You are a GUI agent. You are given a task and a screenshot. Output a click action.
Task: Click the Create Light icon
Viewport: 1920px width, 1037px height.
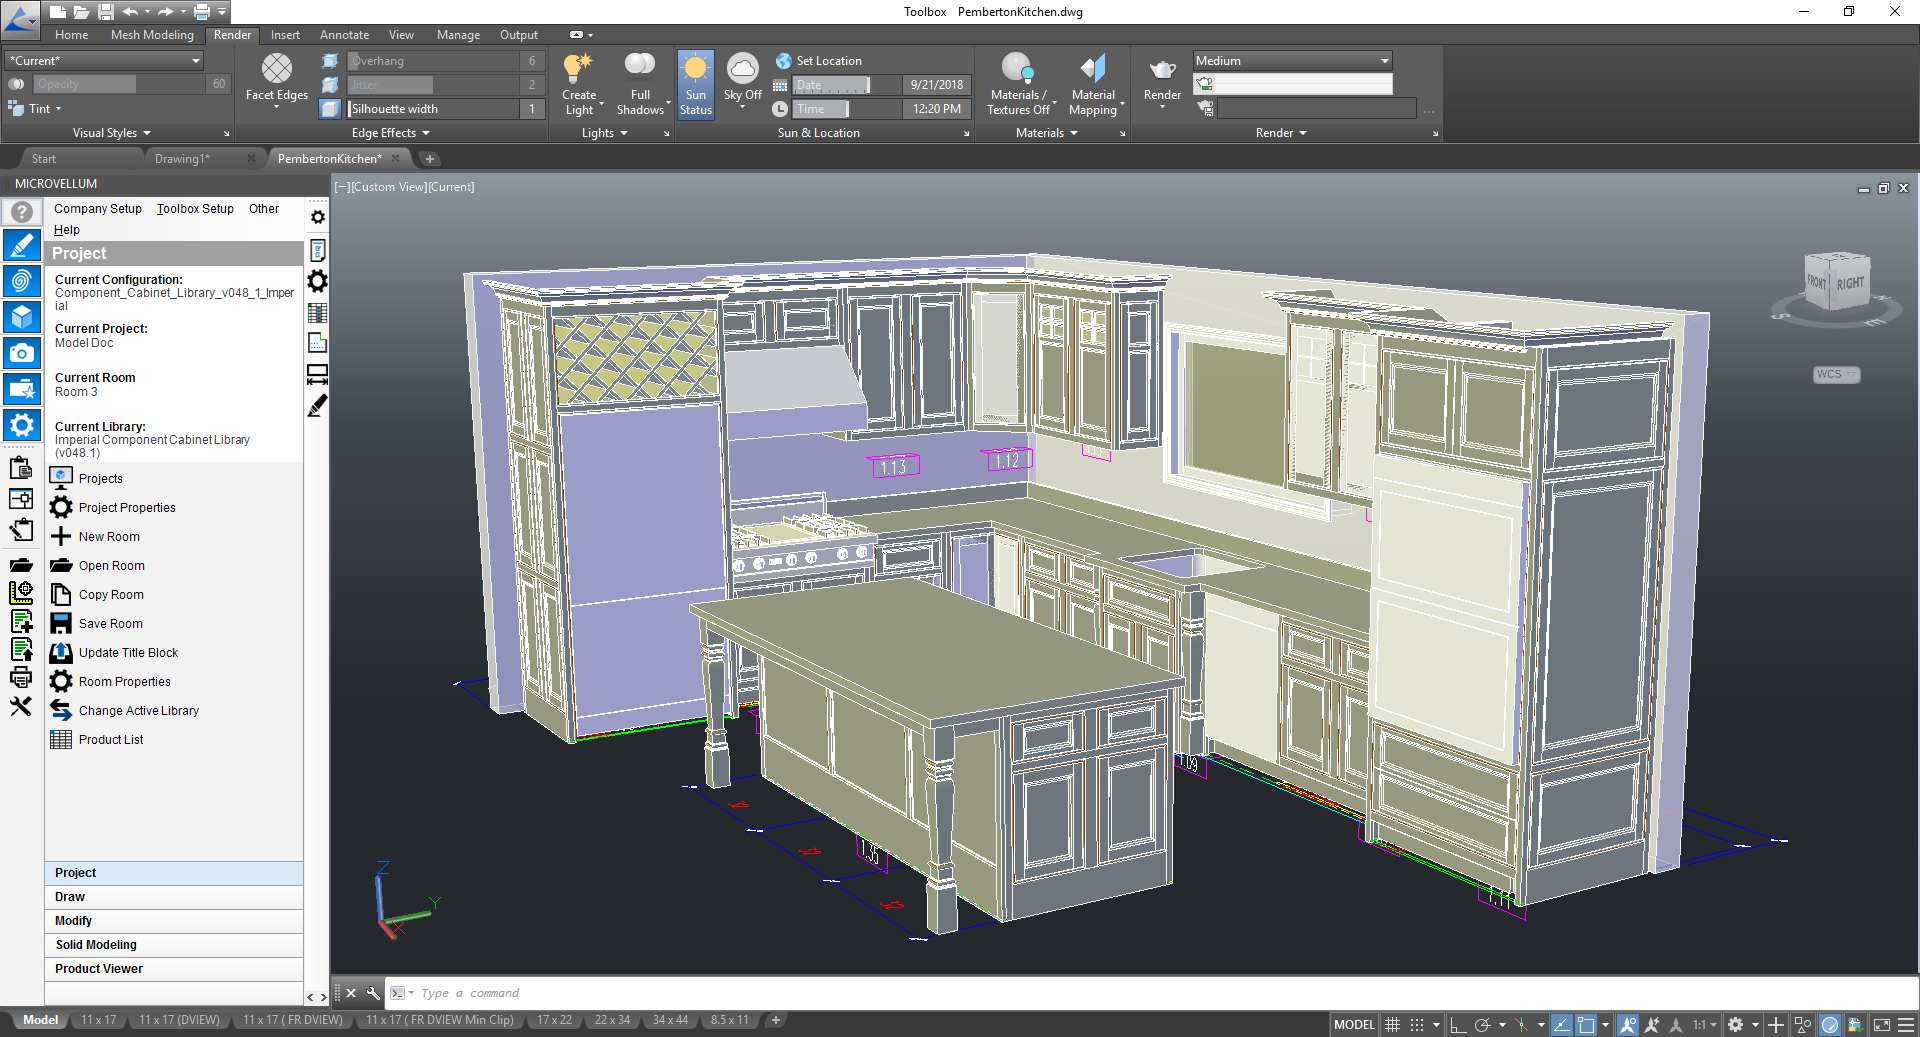[x=579, y=70]
